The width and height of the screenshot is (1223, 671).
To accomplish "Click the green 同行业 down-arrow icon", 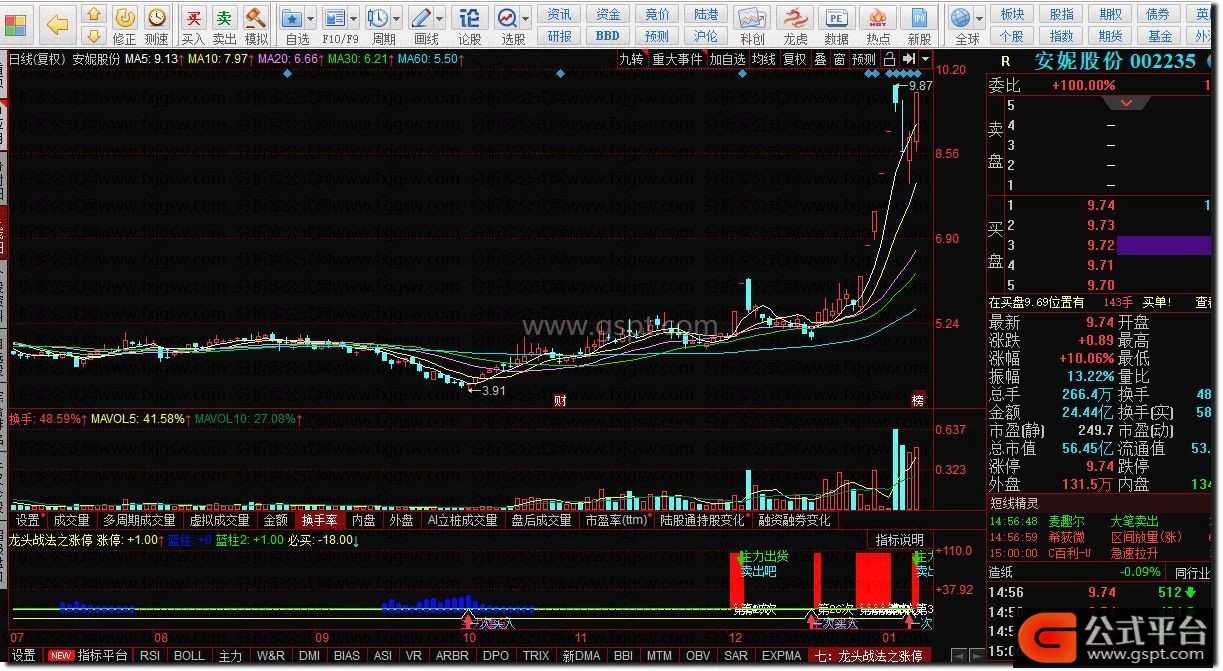I will 1190,593.
